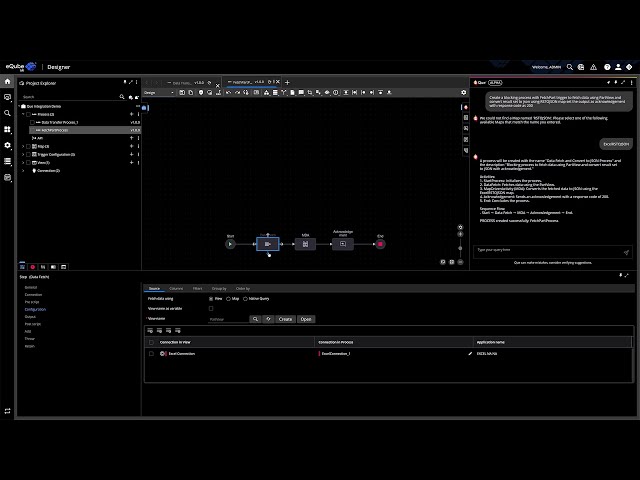Open the Project Explorer kebab menu
This screenshot has height=480, width=640.
point(137,82)
